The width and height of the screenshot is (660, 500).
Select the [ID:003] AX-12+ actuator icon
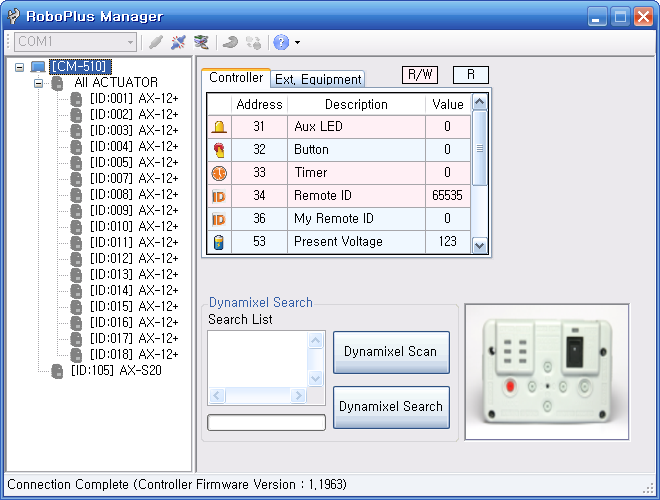76,131
